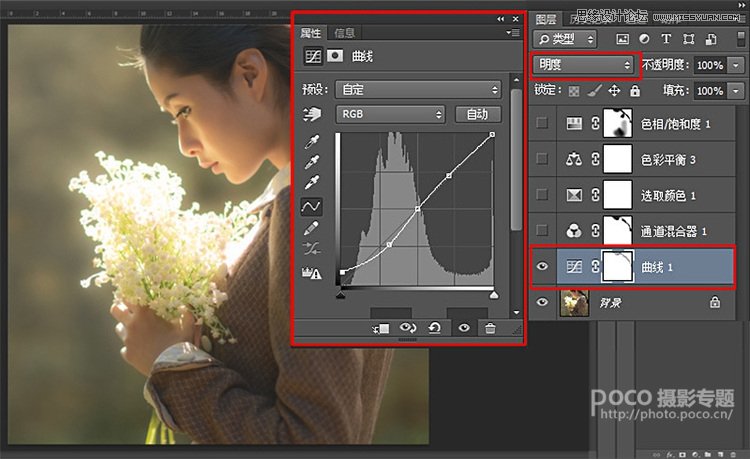This screenshot has width=750, height=459.
Task: Open the 填充 fill slider arrow
Action: pos(736,90)
